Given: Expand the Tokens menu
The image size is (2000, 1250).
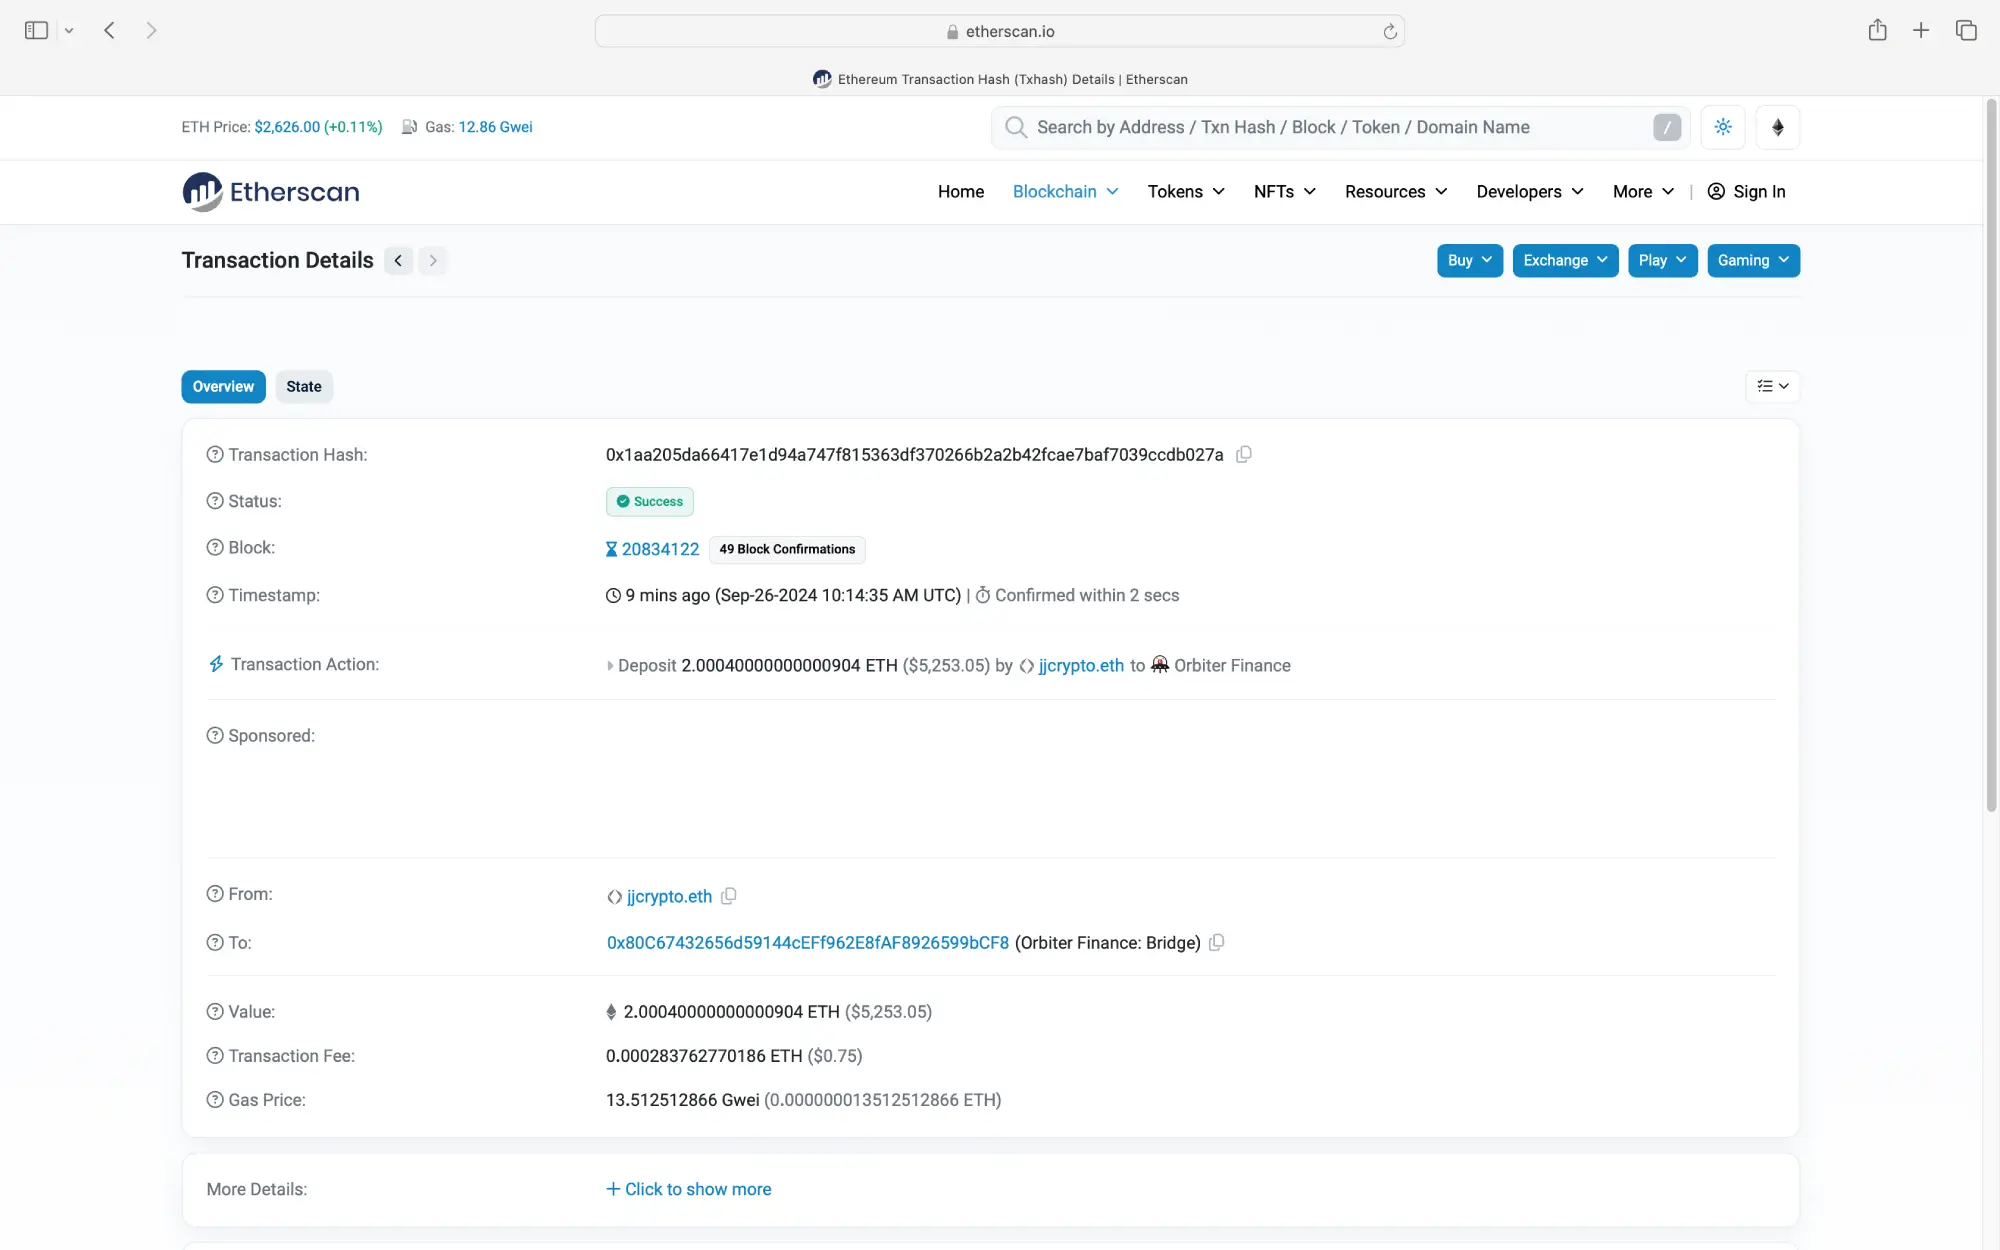Looking at the screenshot, I should [1186, 191].
